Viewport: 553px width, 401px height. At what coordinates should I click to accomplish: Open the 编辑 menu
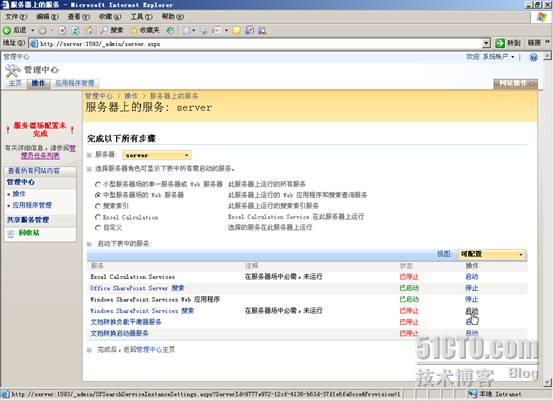(x=47, y=17)
